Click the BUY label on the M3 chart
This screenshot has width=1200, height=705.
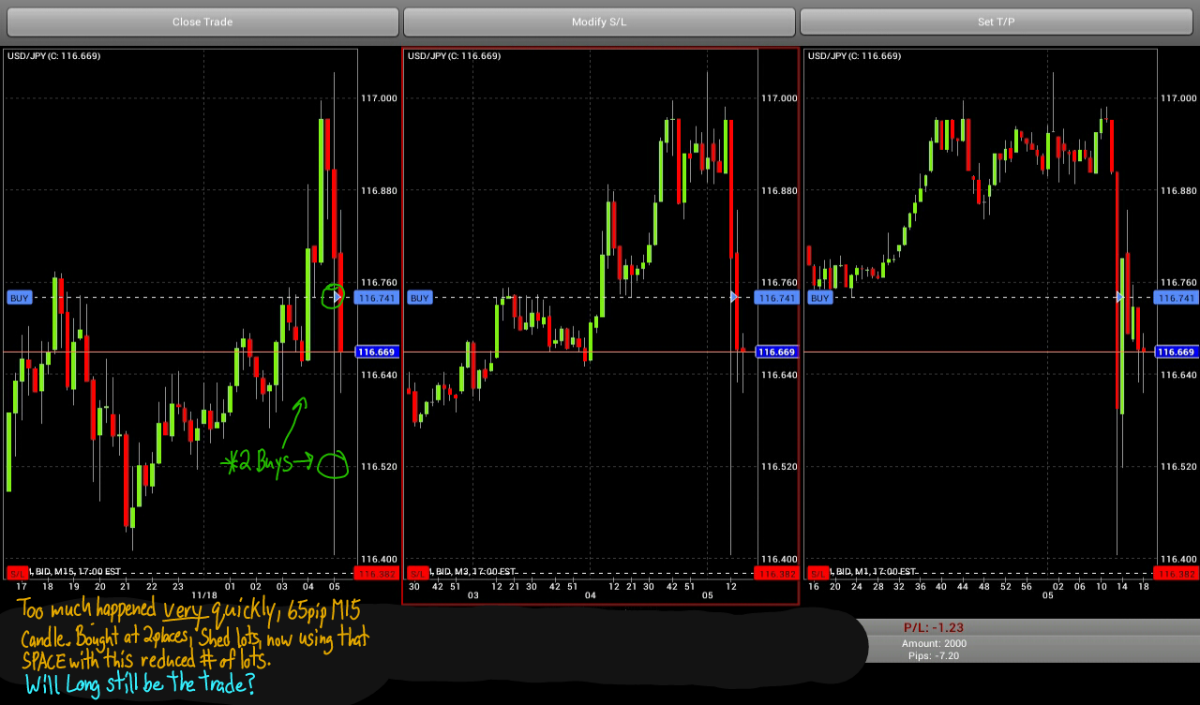point(420,298)
